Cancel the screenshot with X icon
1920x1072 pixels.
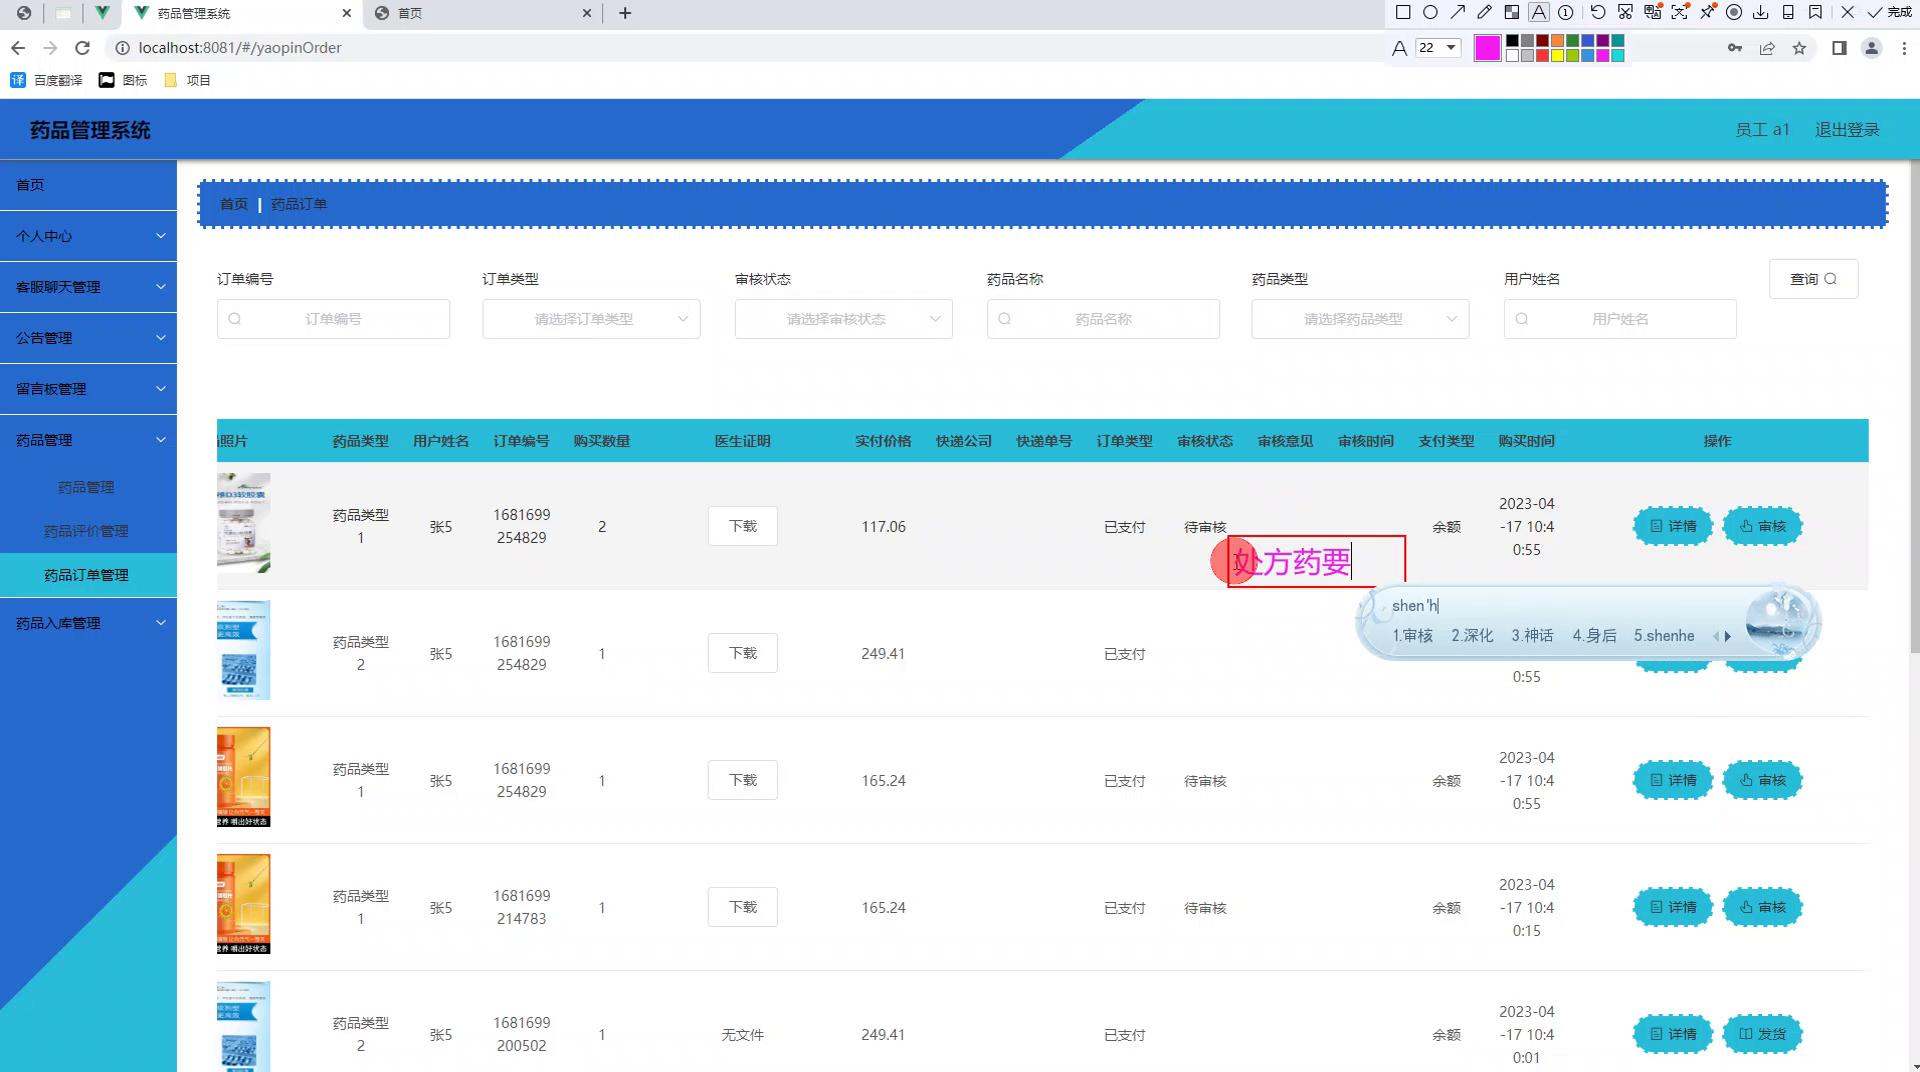[1847, 13]
